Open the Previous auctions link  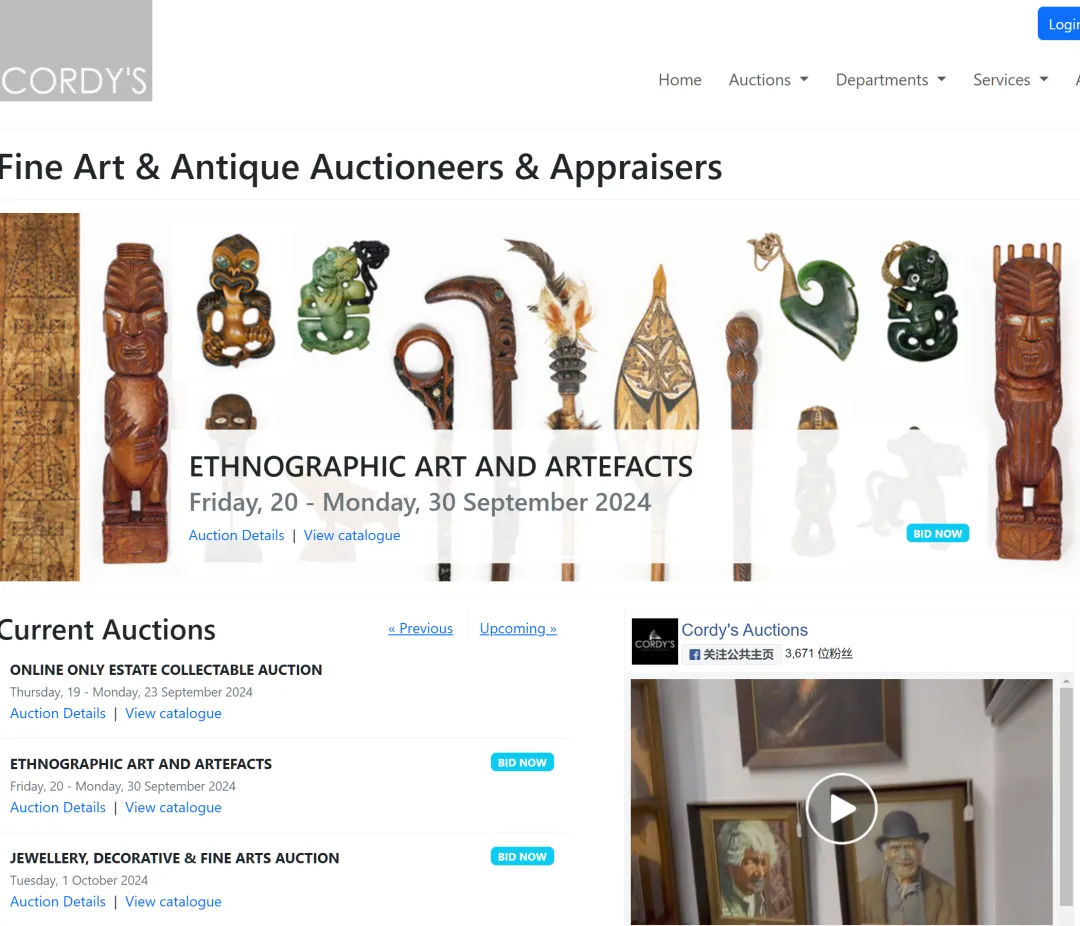click(420, 628)
